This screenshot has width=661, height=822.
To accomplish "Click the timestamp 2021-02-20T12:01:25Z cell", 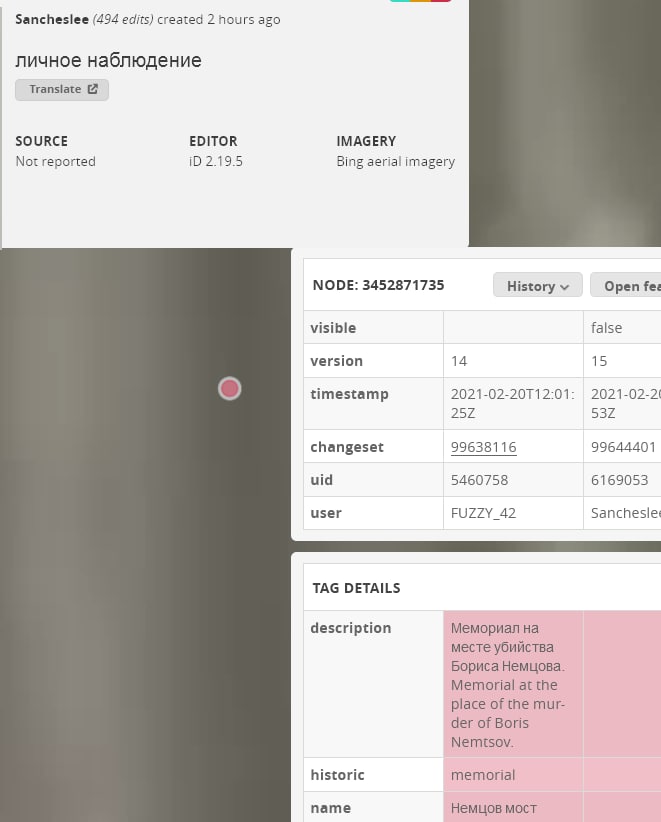I will click(513, 404).
